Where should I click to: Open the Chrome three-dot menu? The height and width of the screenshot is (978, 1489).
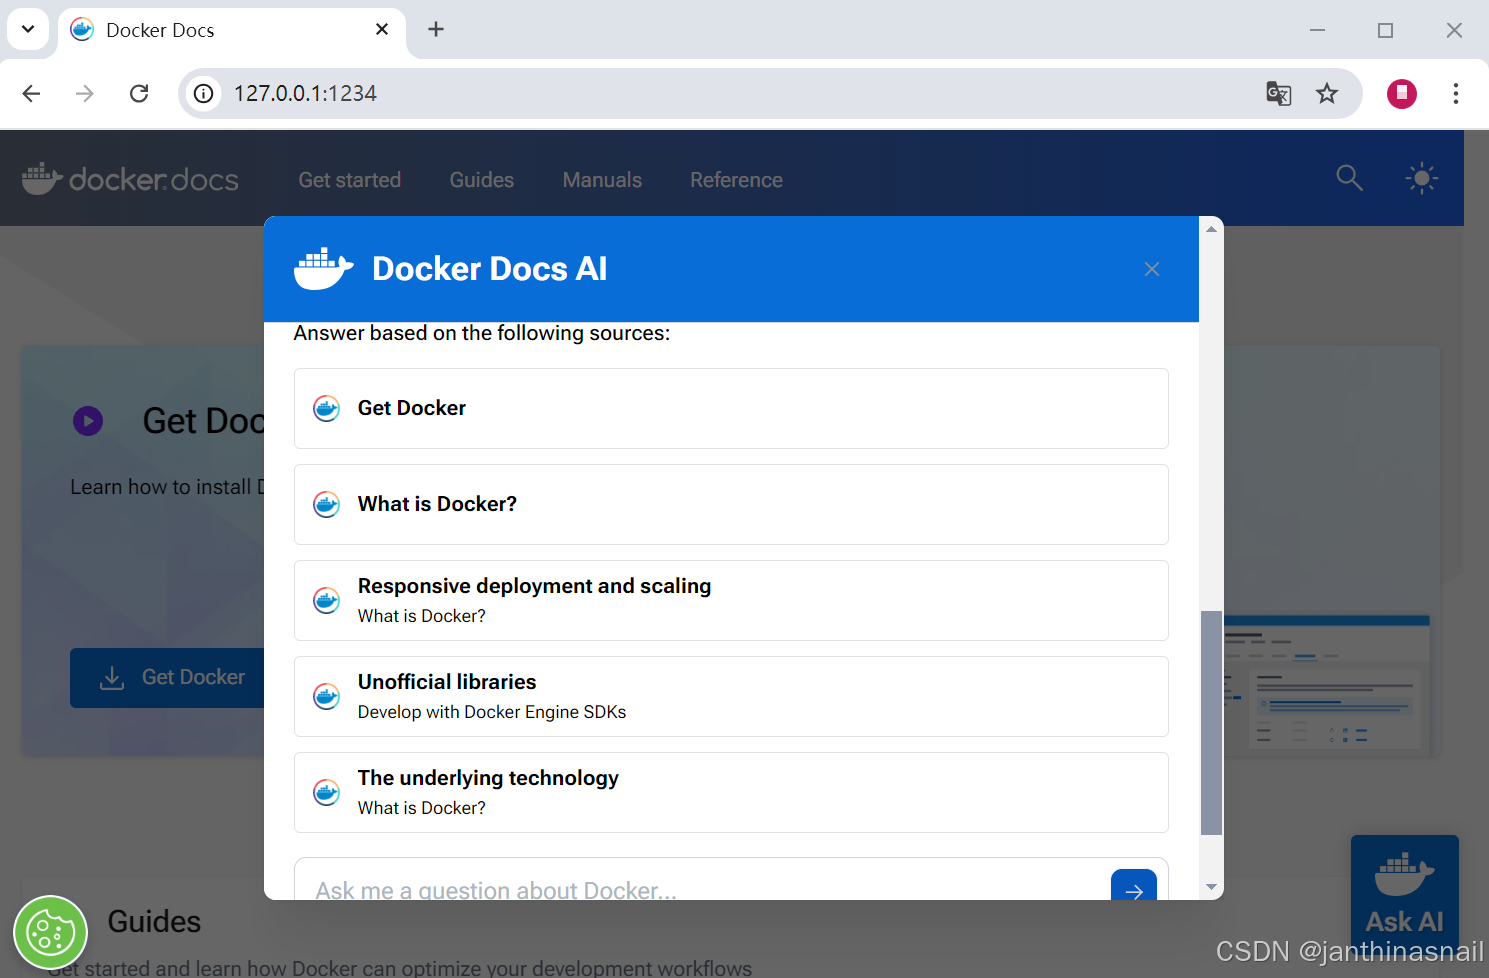[x=1455, y=93]
